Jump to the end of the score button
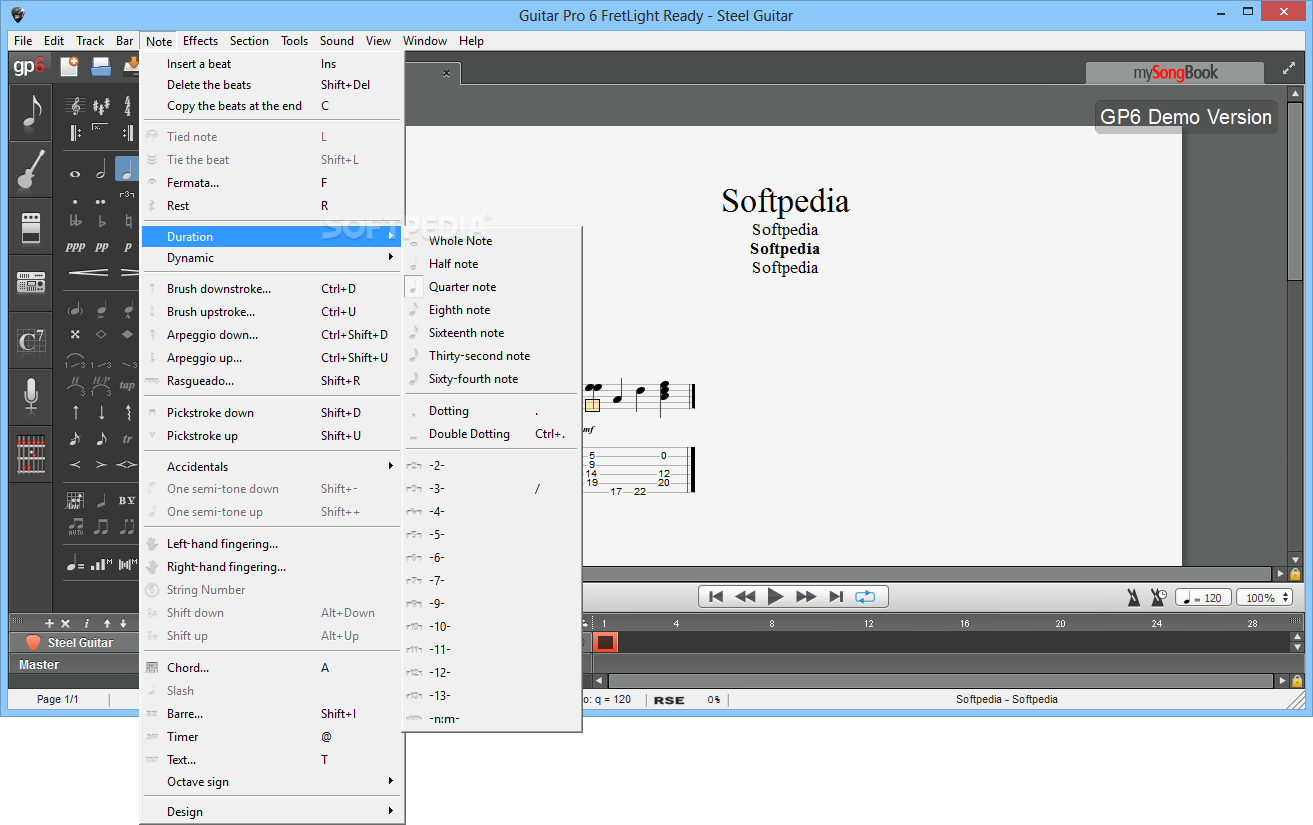The width and height of the screenshot is (1313, 825). [836, 597]
